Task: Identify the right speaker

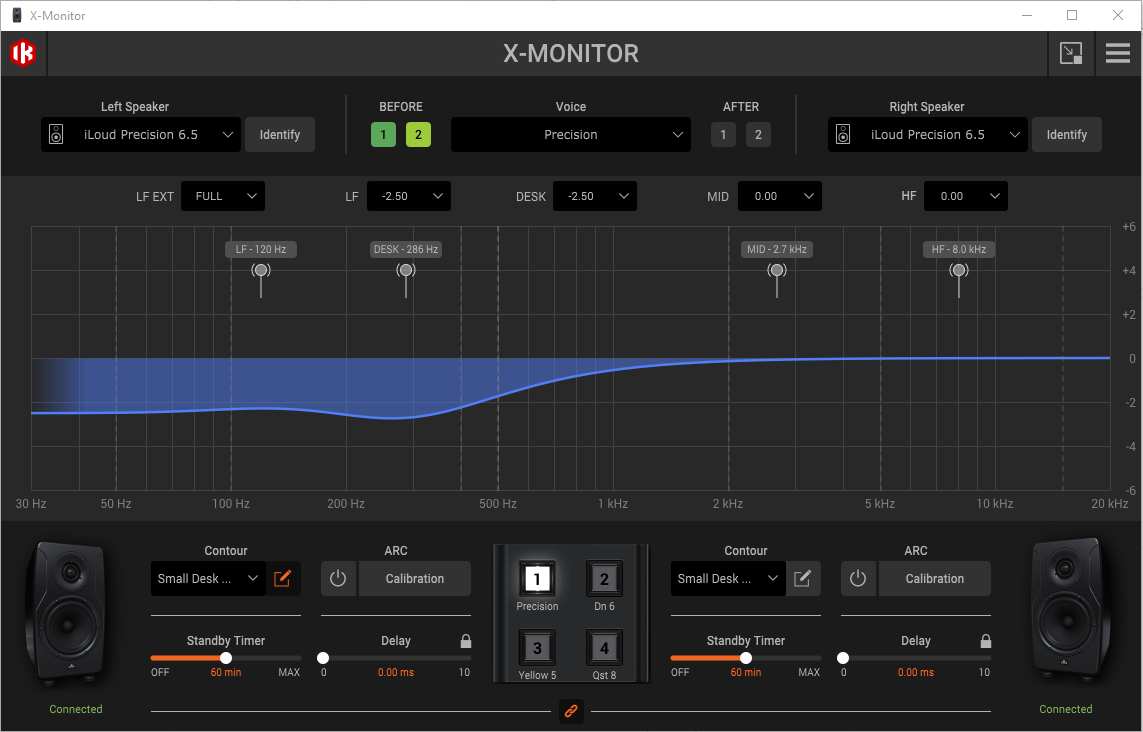Action: 1066,135
